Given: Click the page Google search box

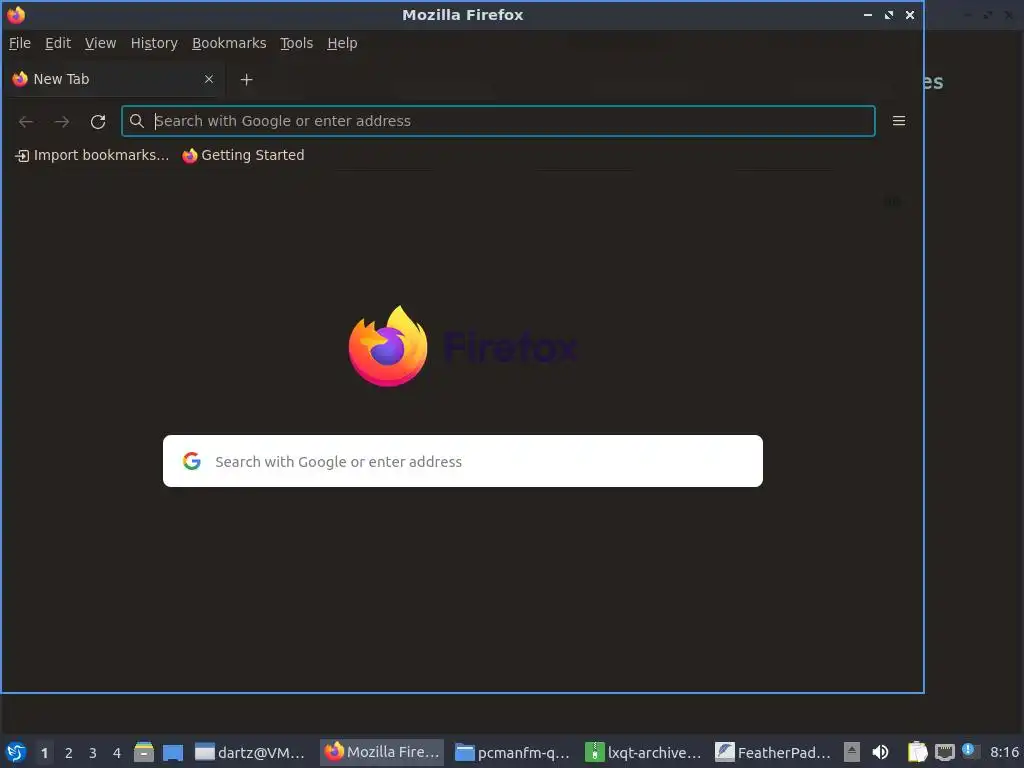Looking at the screenshot, I should pos(462,461).
